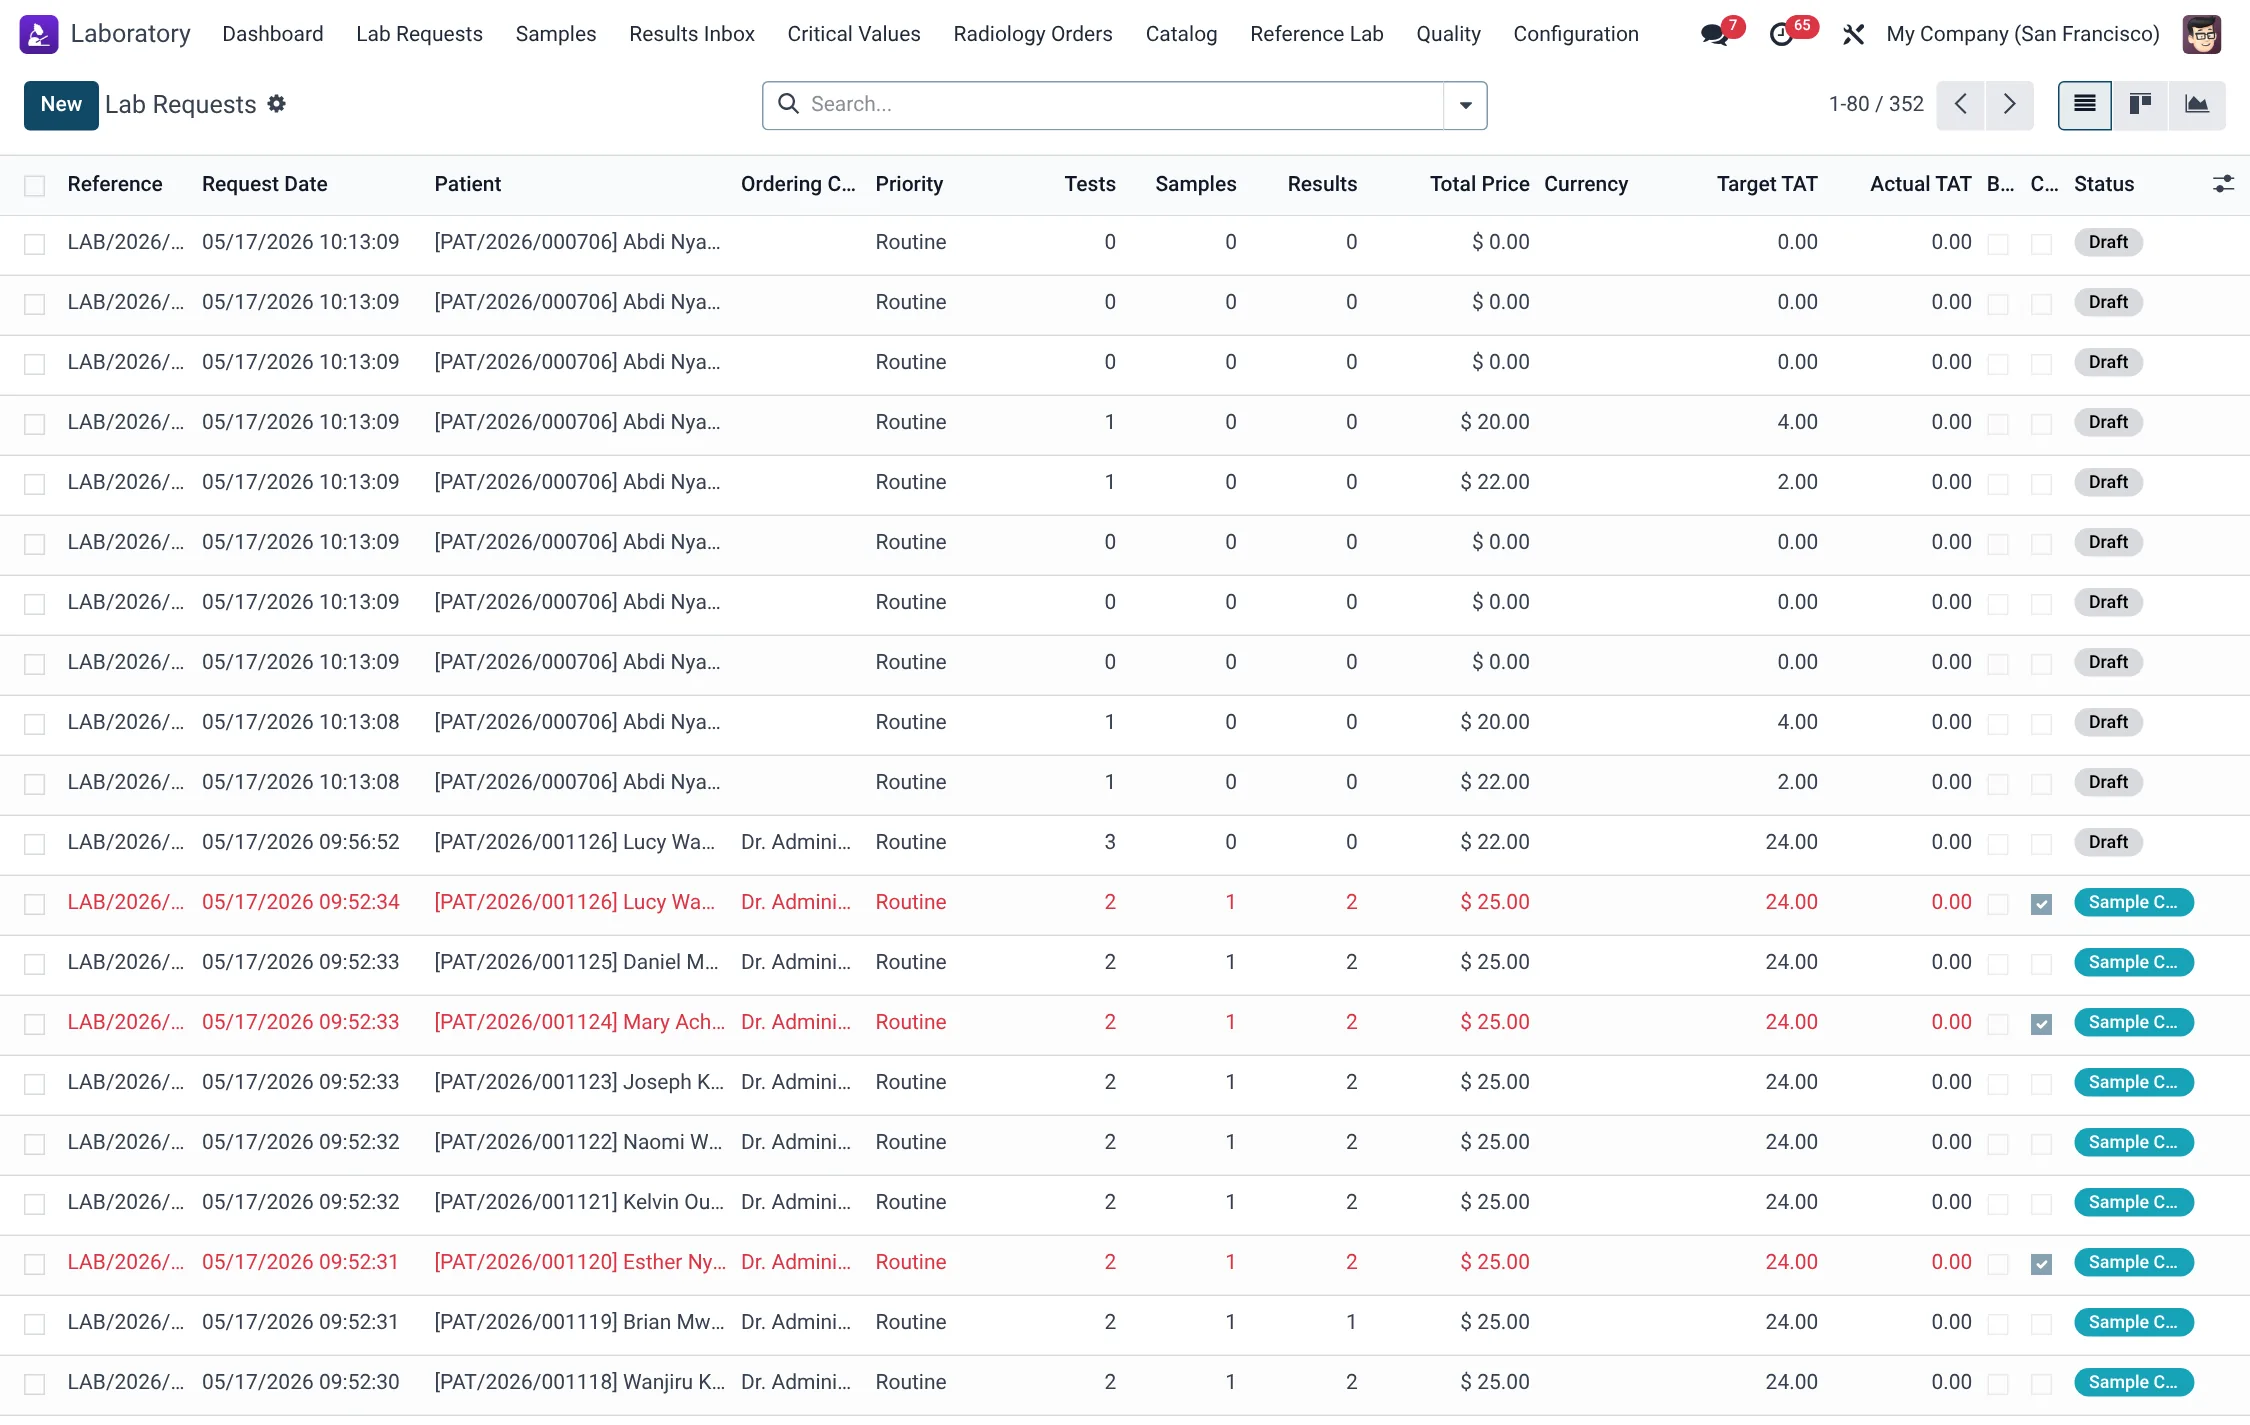The image size is (2250, 1425).
Task: Expand the search options dropdown arrow
Action: pyautogui.click(x=1465, y=105)
